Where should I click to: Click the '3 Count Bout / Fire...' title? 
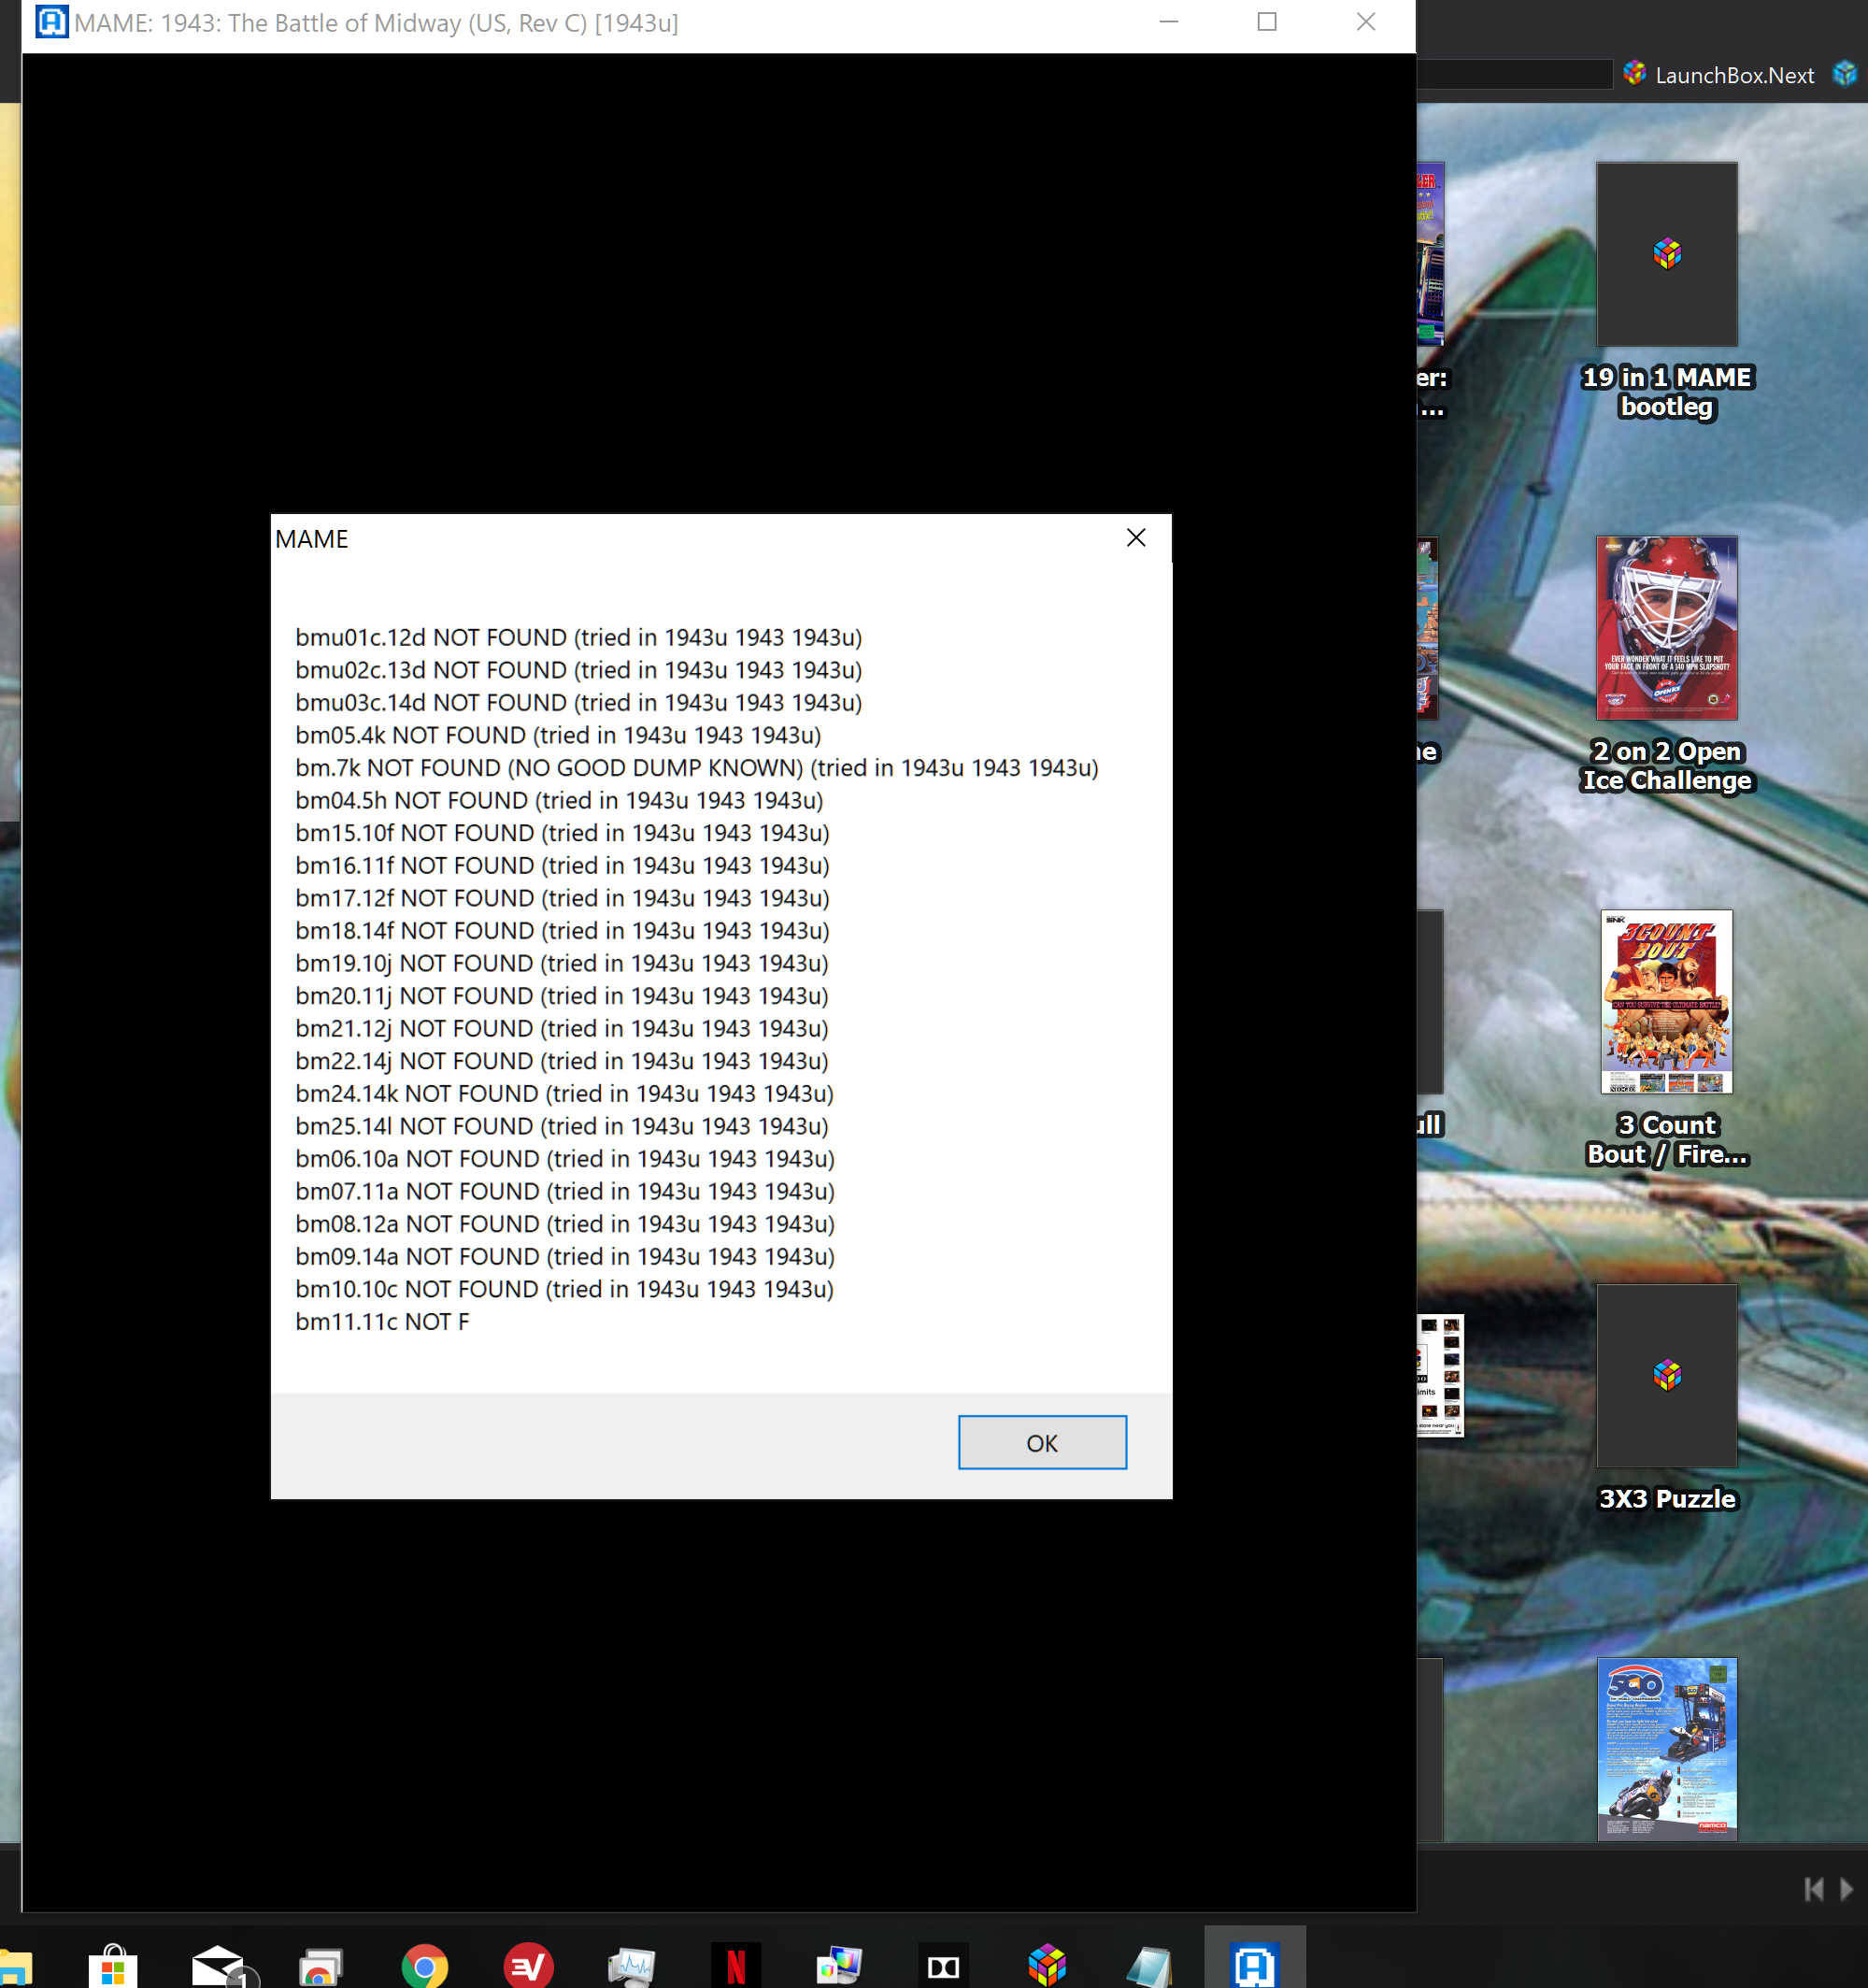[1667, 1140]
